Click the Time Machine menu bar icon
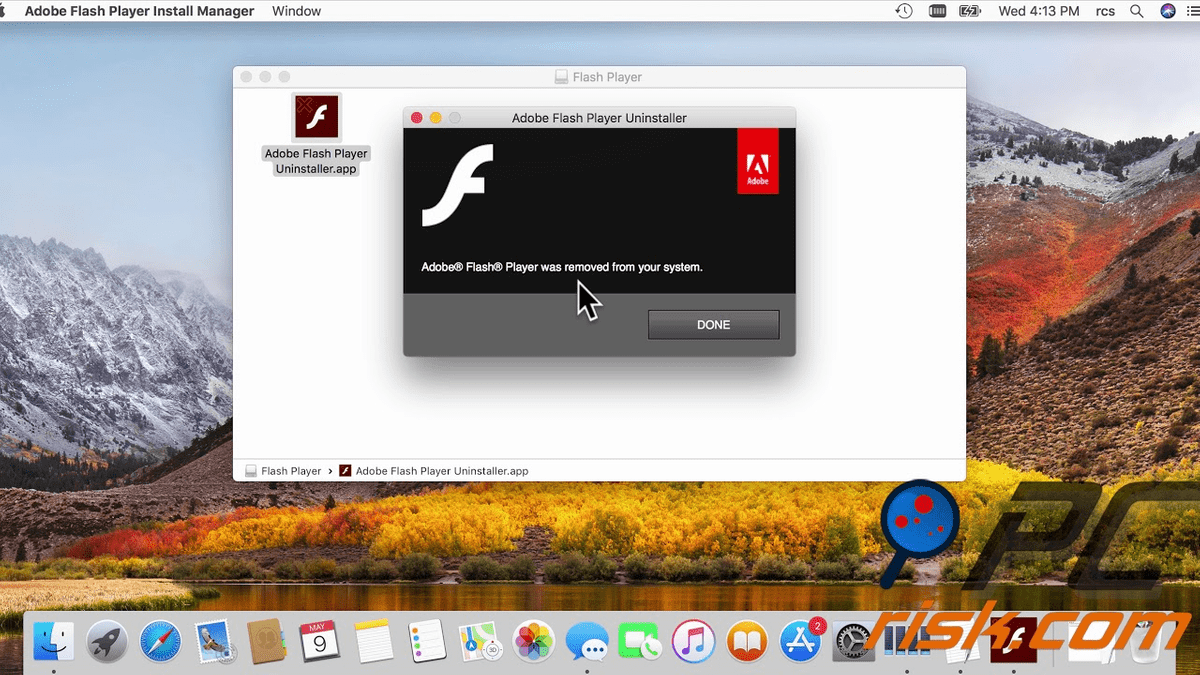 pos(903,11)
